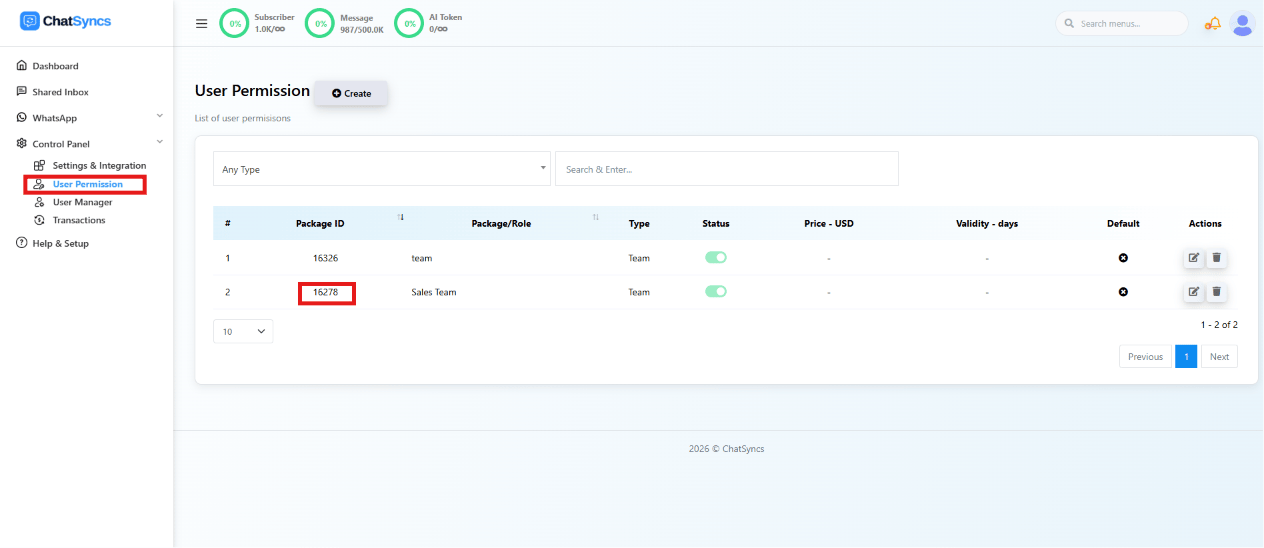Open Dashboard from the sidebar
Image resolution: width=1264 pixels, height=548 pixels.
coord(55,66)
